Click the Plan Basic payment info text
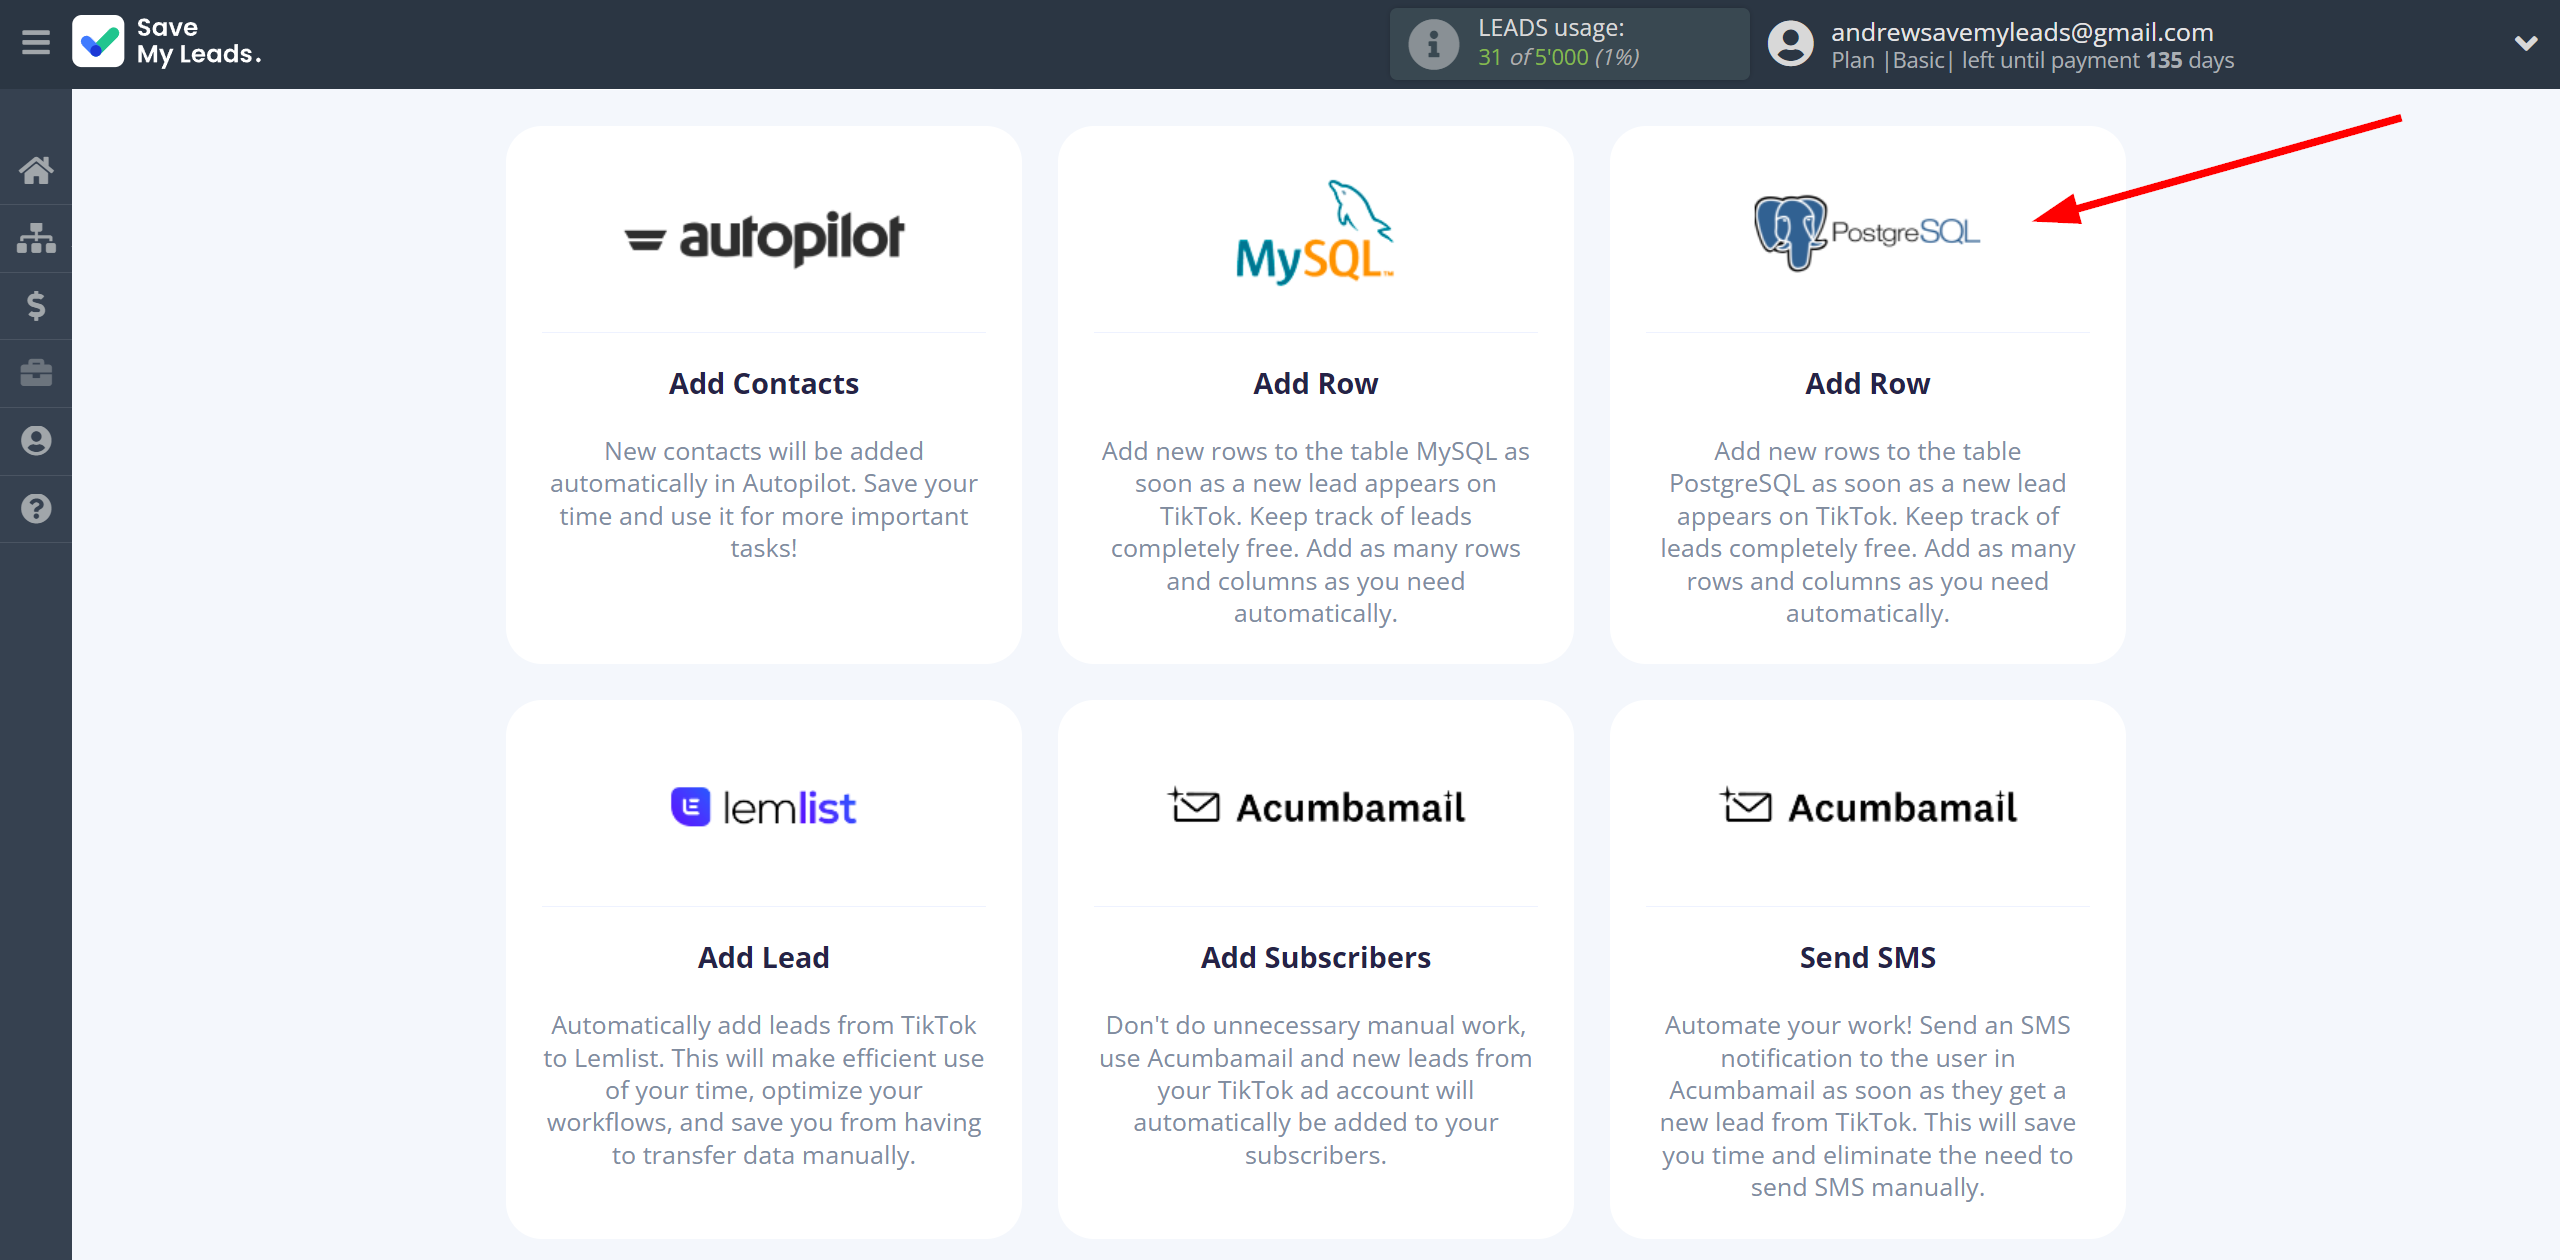This screenshot has width=2560, height=1260. [2032, 60]
